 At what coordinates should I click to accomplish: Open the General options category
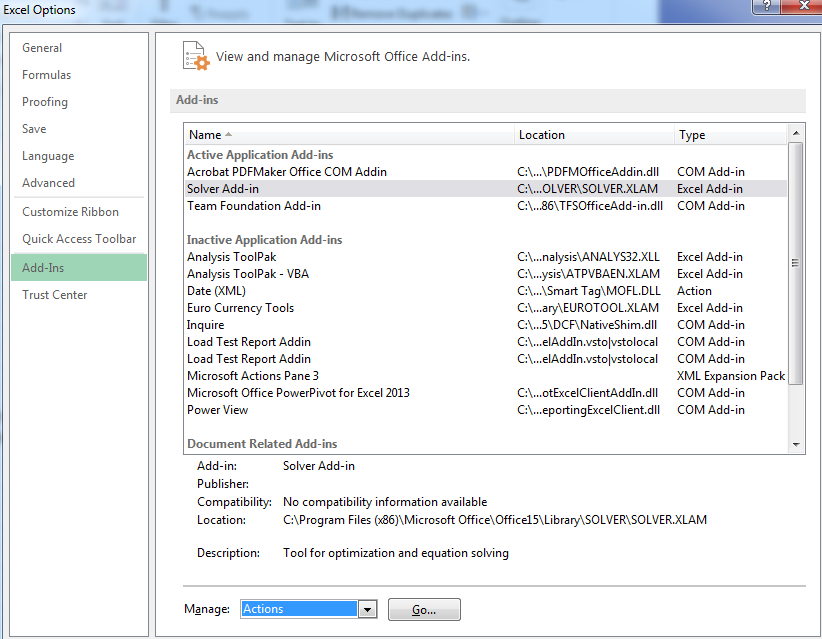[x=42, y=48]
